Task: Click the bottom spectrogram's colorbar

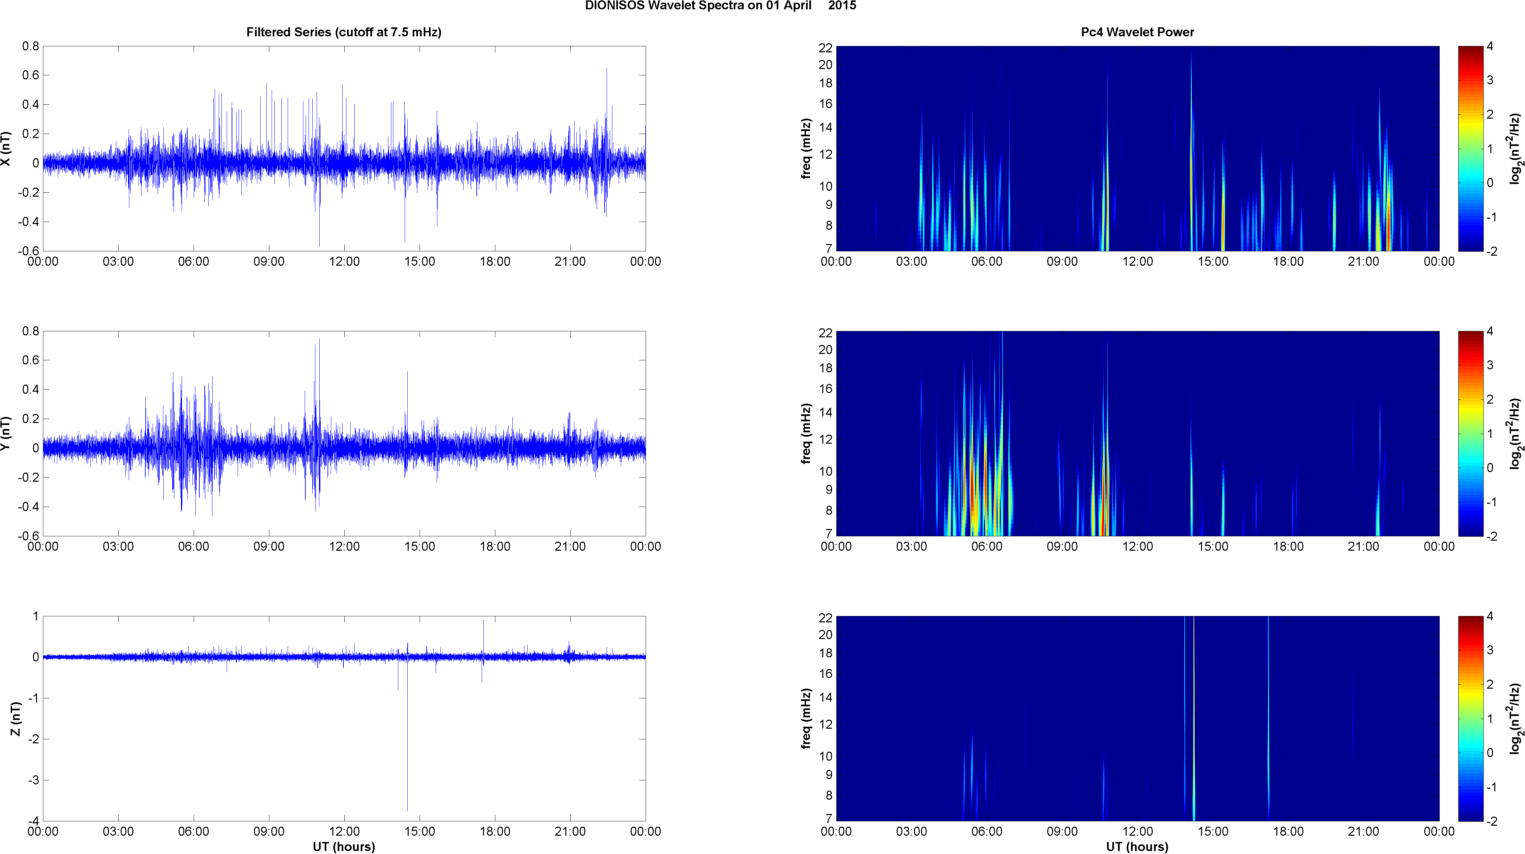Action: click(1470, 719)
